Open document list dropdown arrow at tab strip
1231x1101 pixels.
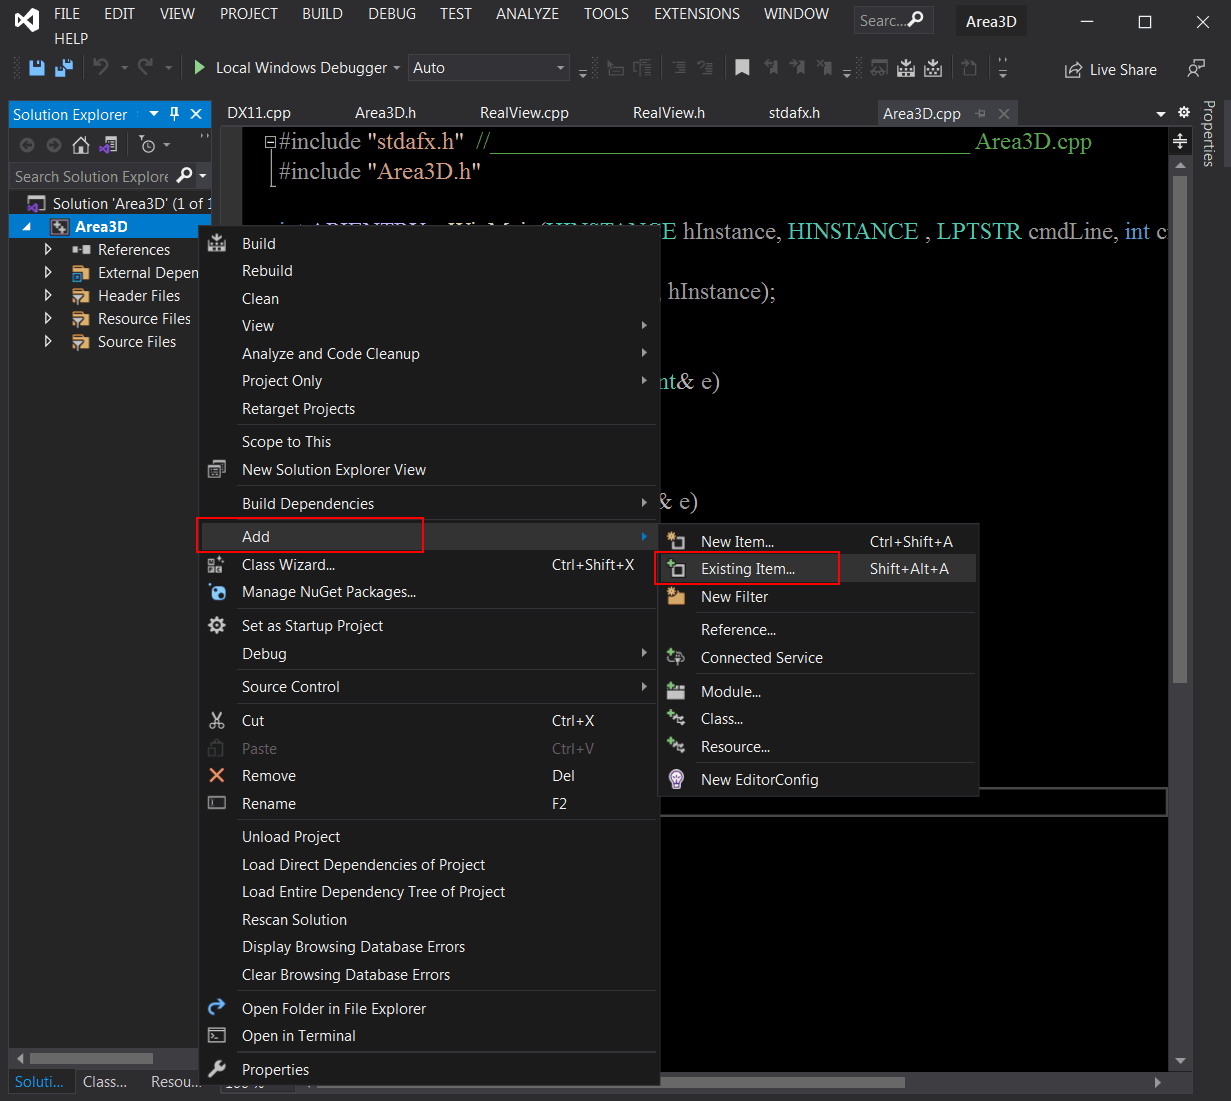click(x=1161, y=114)
